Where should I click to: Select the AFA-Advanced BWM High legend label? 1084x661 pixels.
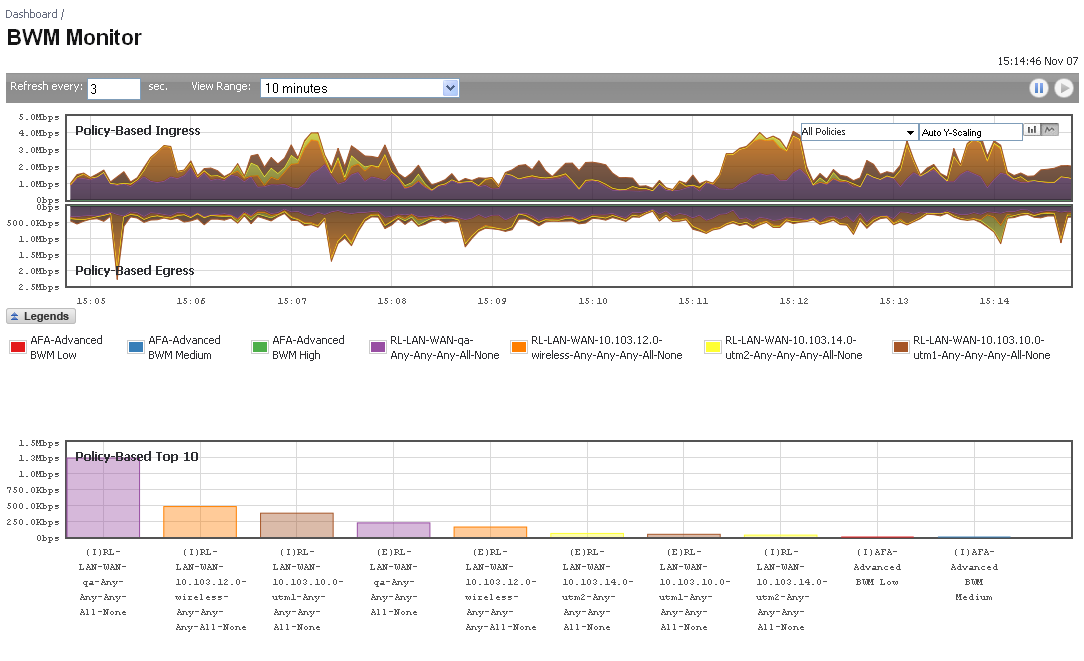pyautogui.click(x=308, y=347)
